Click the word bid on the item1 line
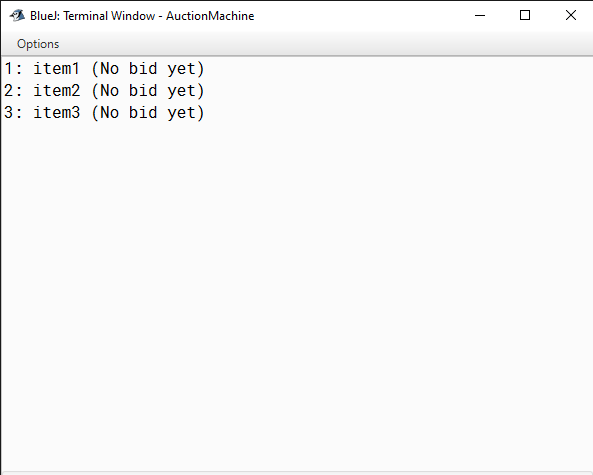Screen dimensions: 593x475 [143, 69]
